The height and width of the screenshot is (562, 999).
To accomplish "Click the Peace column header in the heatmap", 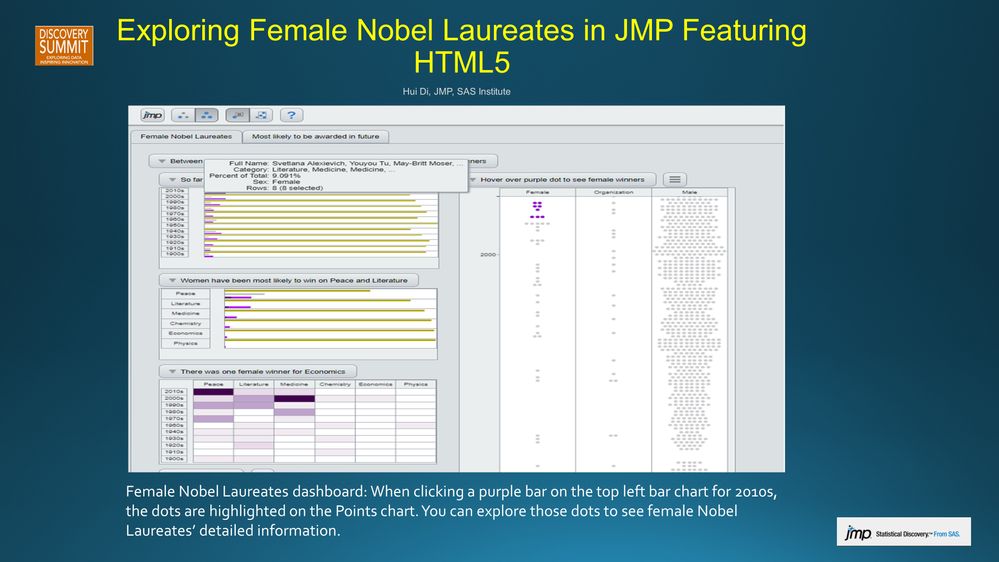I will tap(213, 384).
